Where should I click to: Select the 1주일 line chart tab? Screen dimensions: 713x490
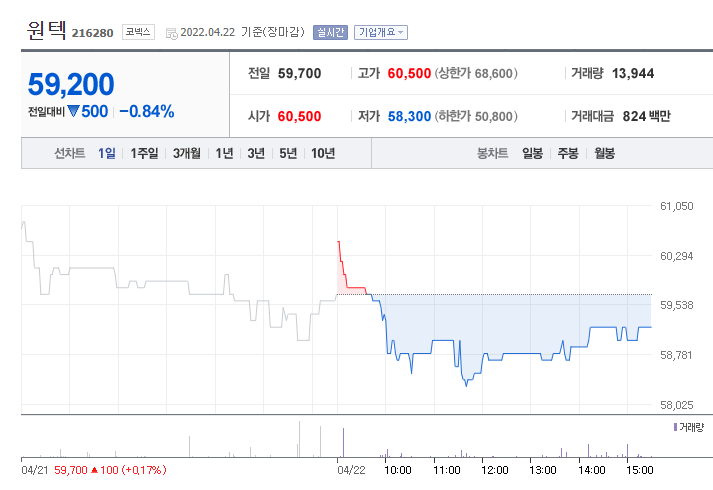pyautogui.click(x=144, y=153)
